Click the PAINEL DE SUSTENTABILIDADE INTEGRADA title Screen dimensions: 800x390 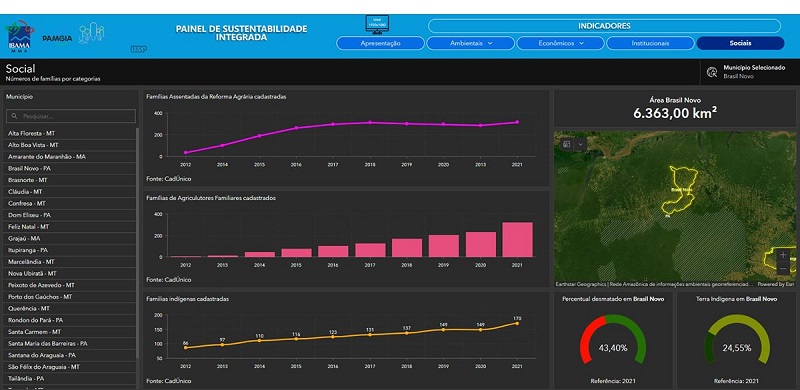point(241,33)
